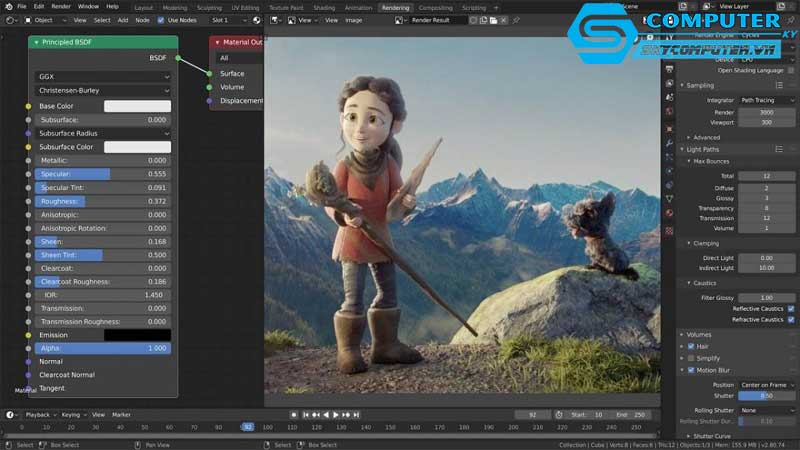Open the Render menu
This screenshot has width=800, height=450.
tap(61, 6)
